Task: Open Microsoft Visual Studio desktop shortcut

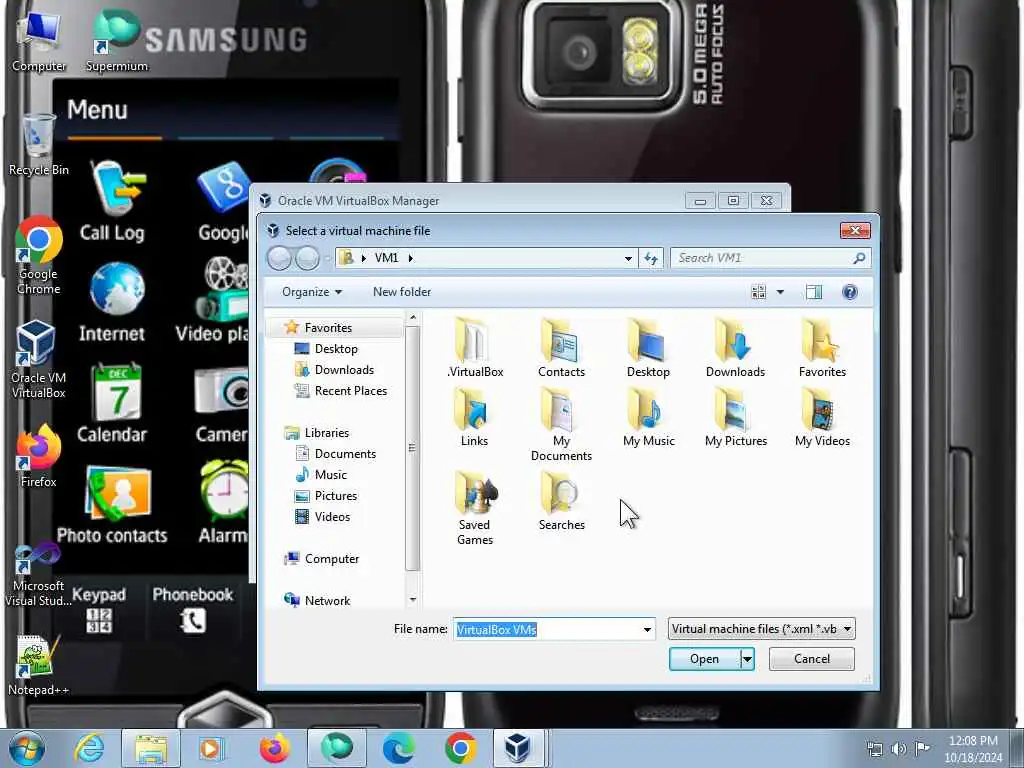Action: point(38,575)
